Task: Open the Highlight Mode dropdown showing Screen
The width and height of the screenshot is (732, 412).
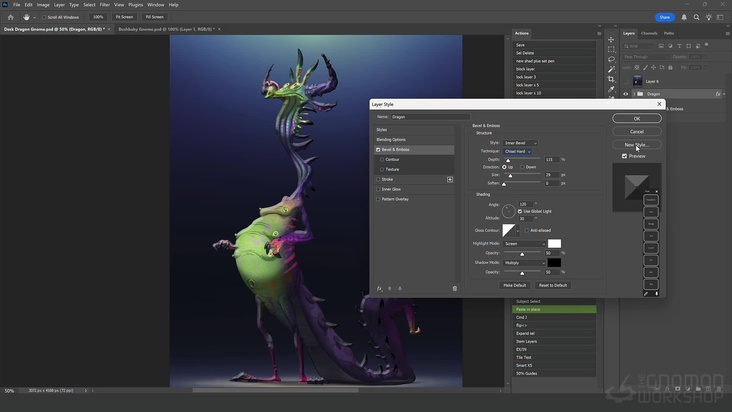Action: pos(524,244)
